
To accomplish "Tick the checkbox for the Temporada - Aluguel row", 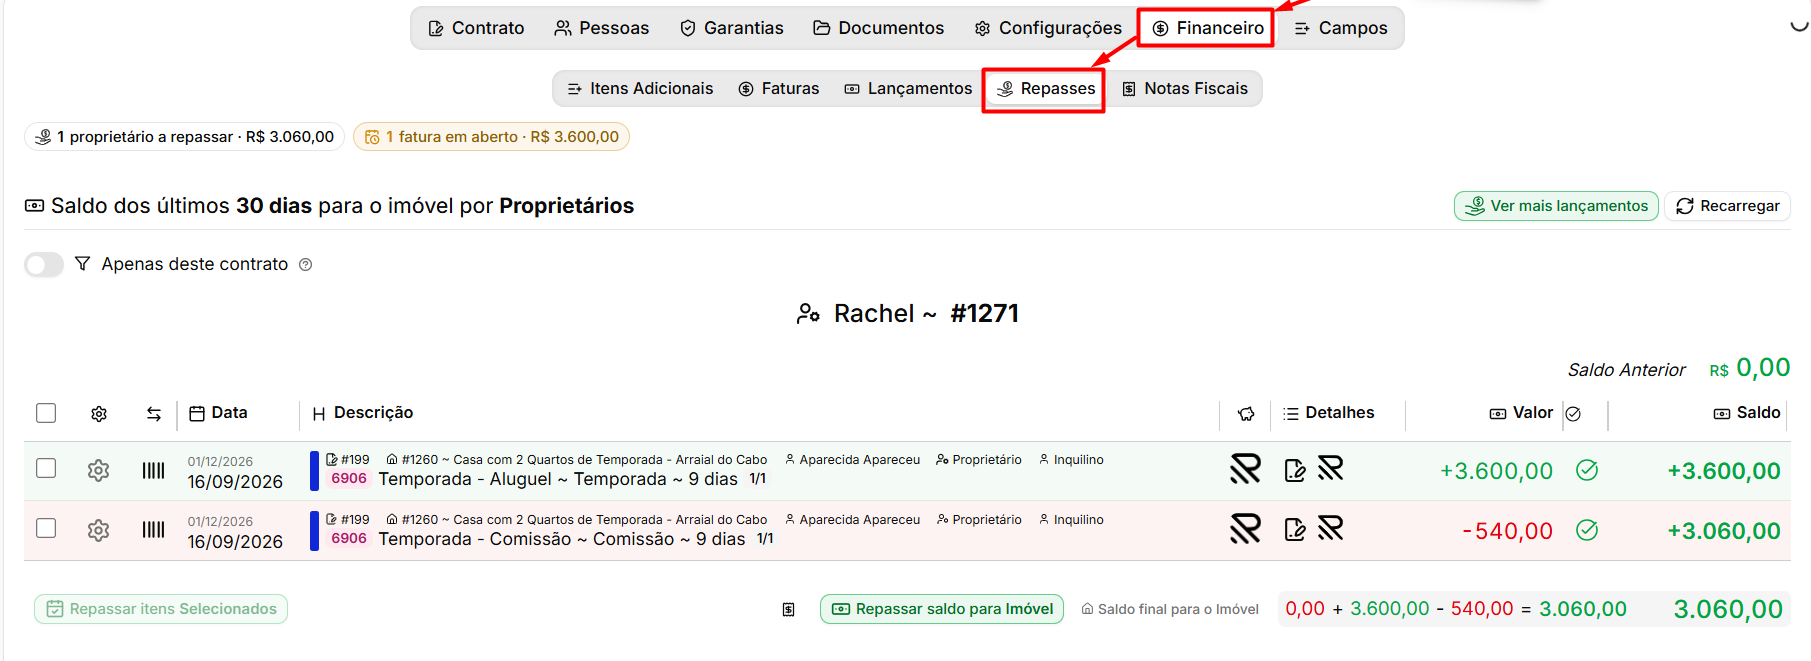I will (x=46, y=468).
